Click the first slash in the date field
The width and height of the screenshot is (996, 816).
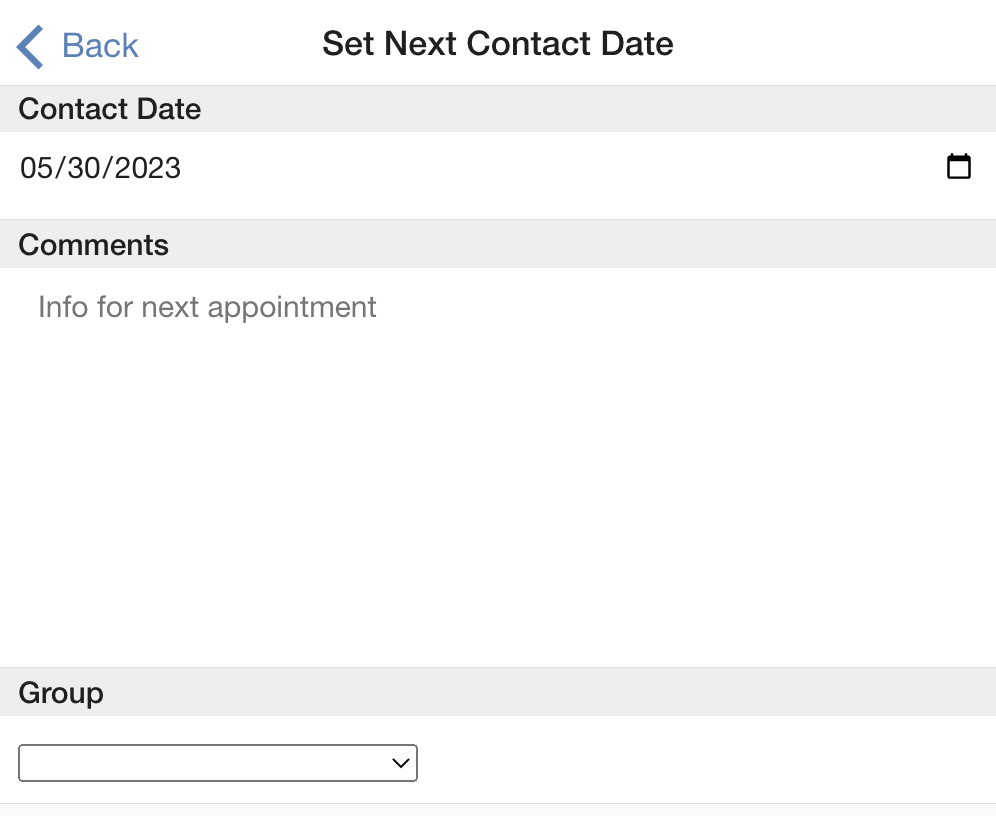click(60, 168)
